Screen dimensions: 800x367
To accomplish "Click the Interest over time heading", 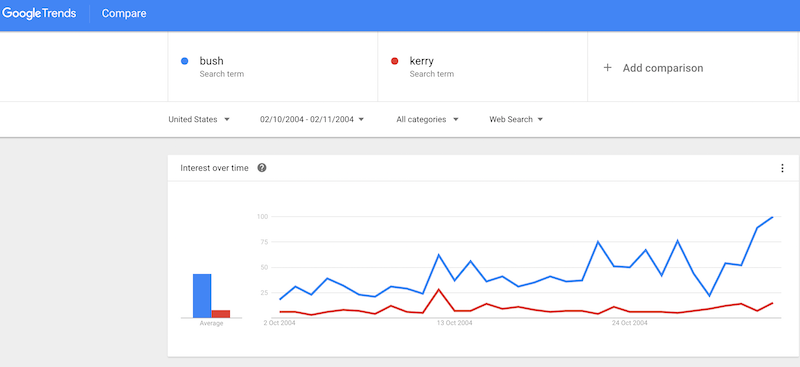I will (x=214, y=168).
